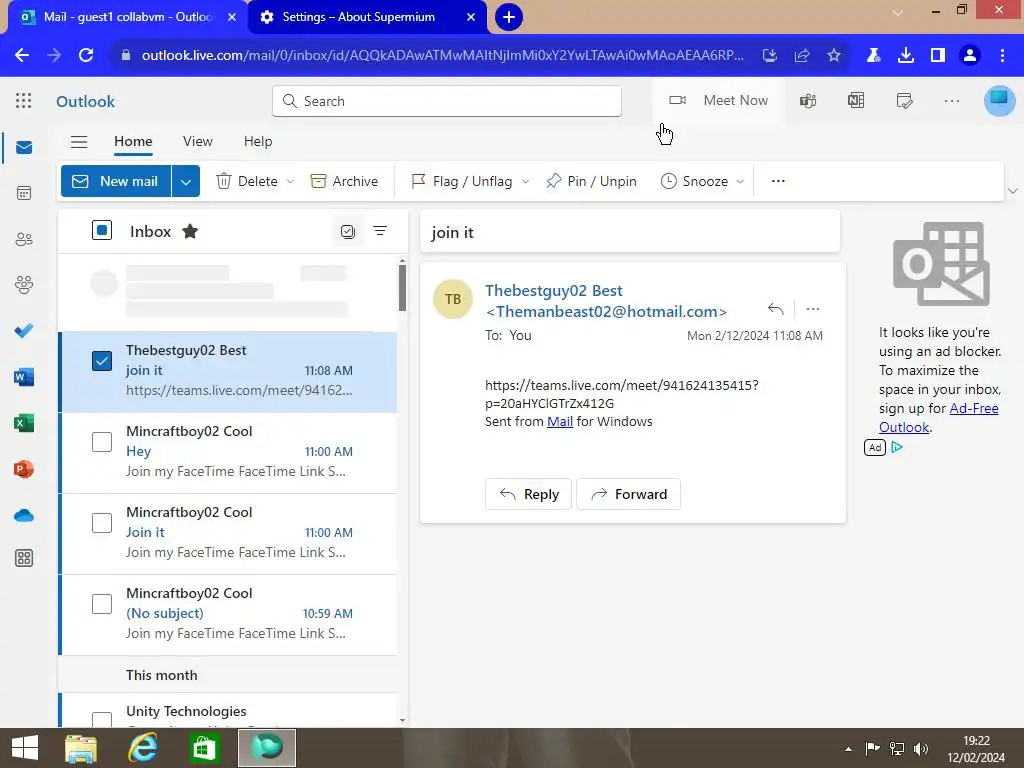Screen dimensions: 1024x768
Task: Open Mail in the left sidebar
Action: click(x=24, y=148)
